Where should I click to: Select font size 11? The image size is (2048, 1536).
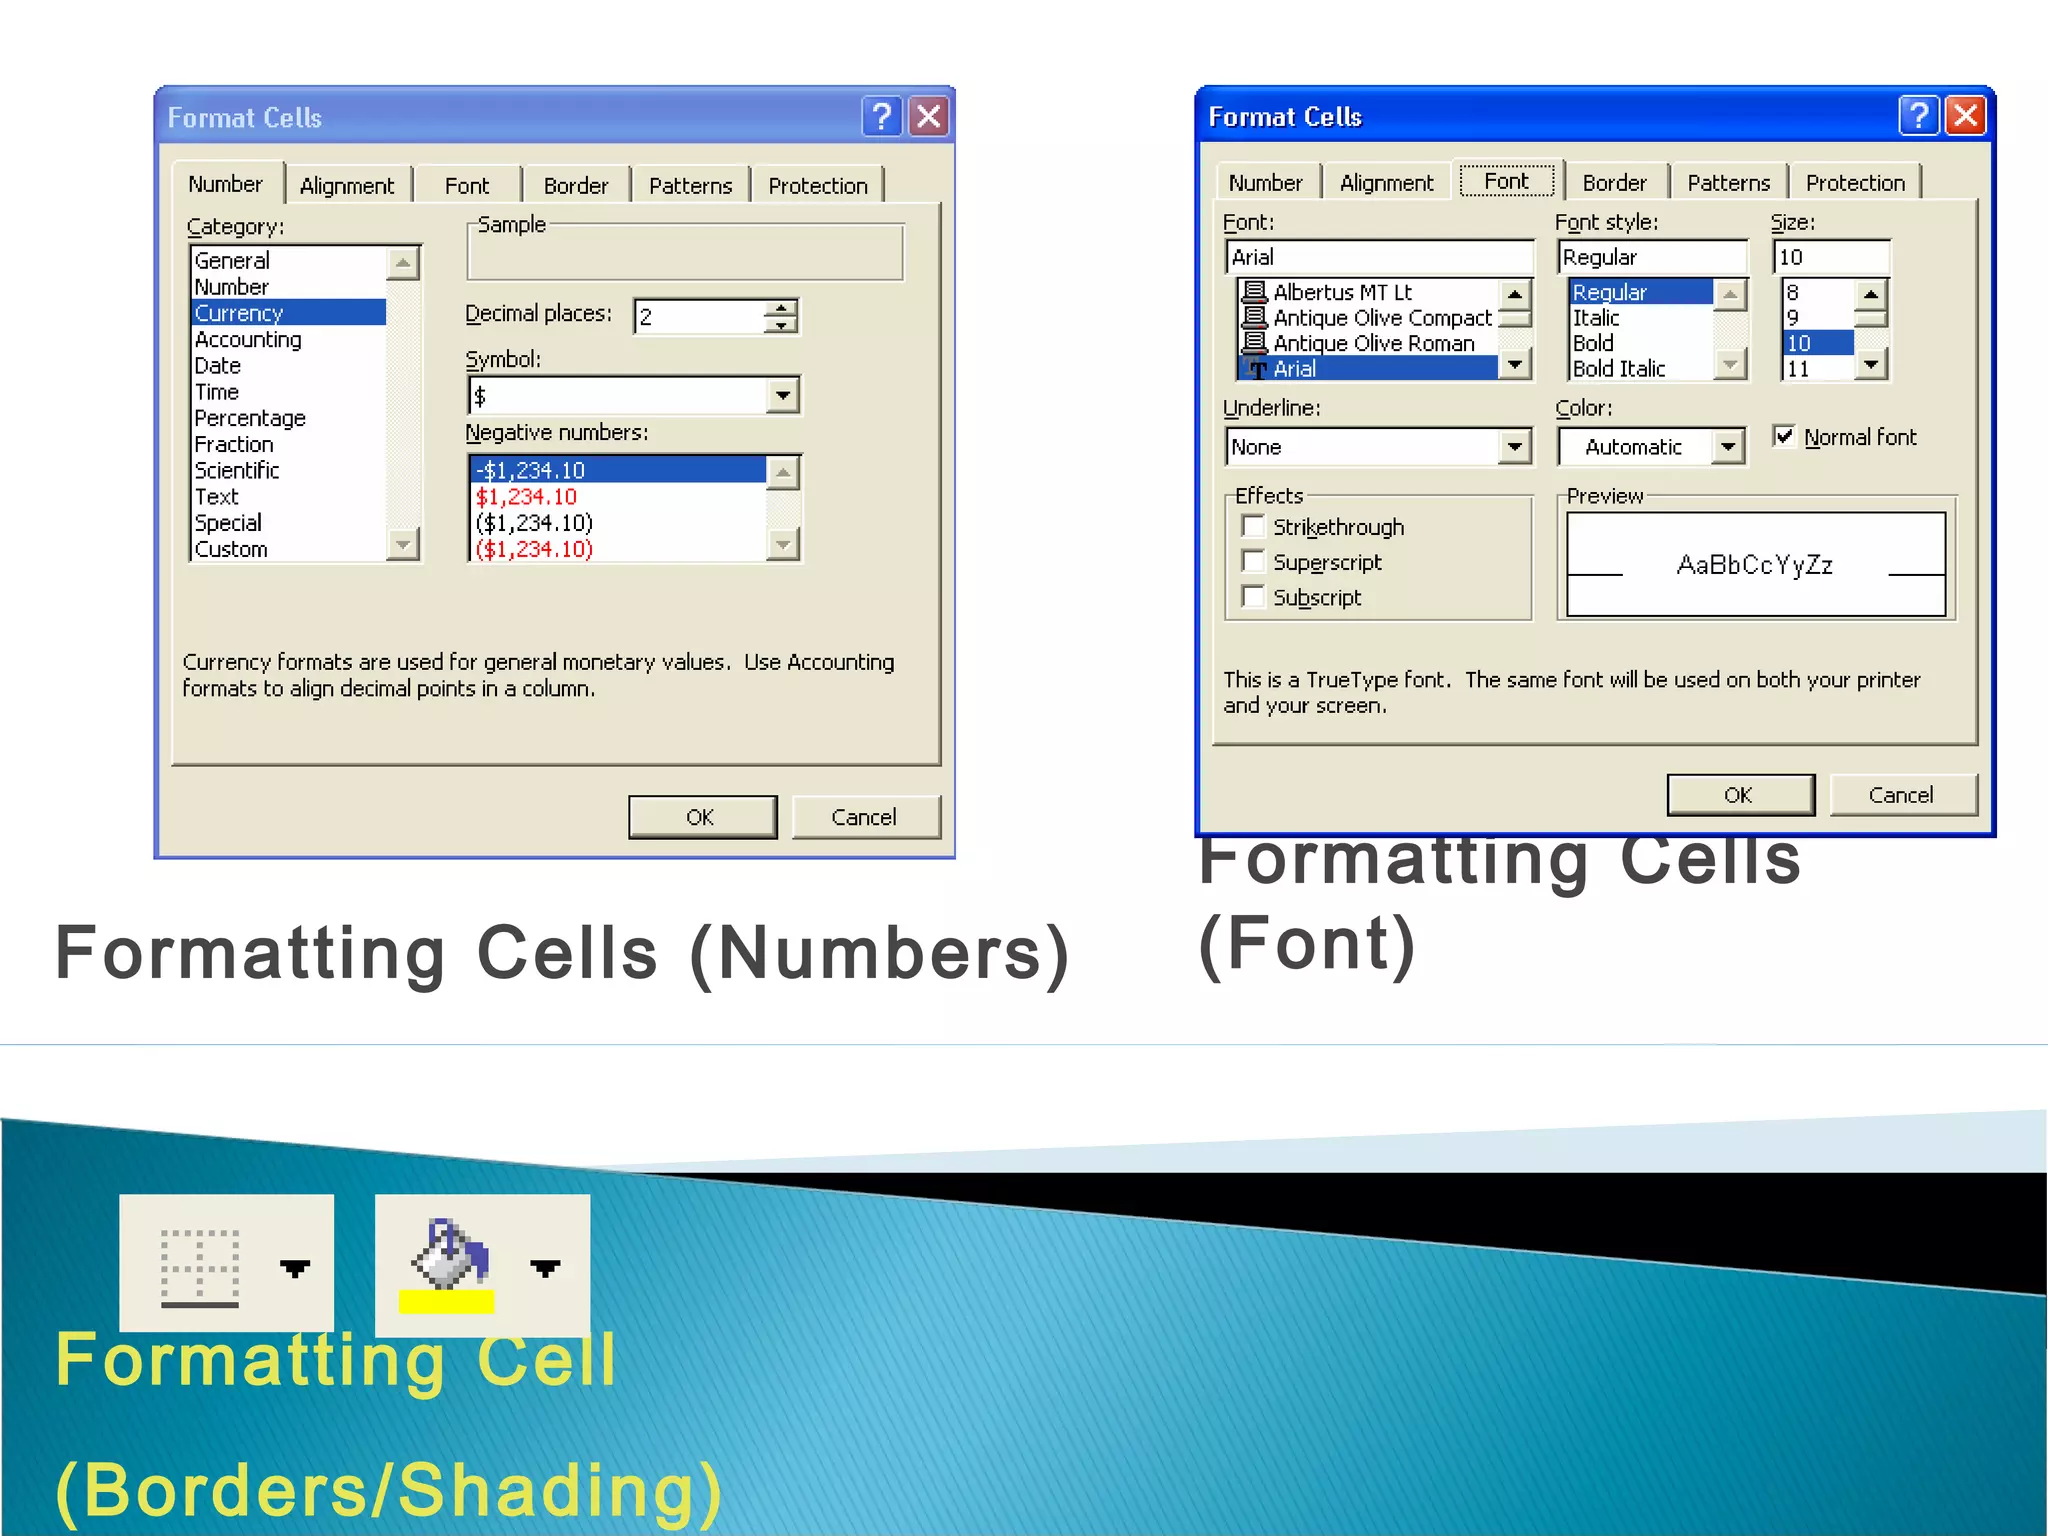1819,368
